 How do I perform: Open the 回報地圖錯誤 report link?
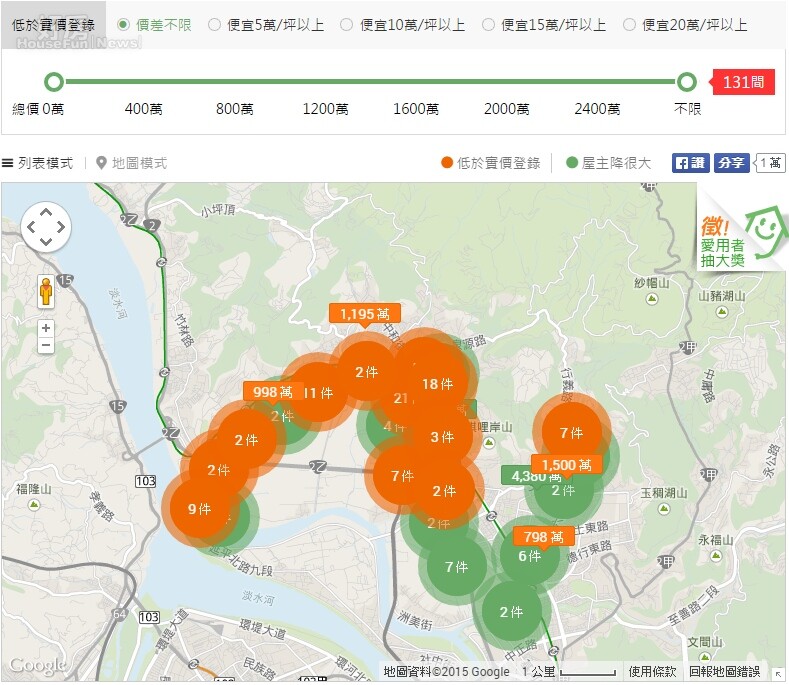pos(724,671)
